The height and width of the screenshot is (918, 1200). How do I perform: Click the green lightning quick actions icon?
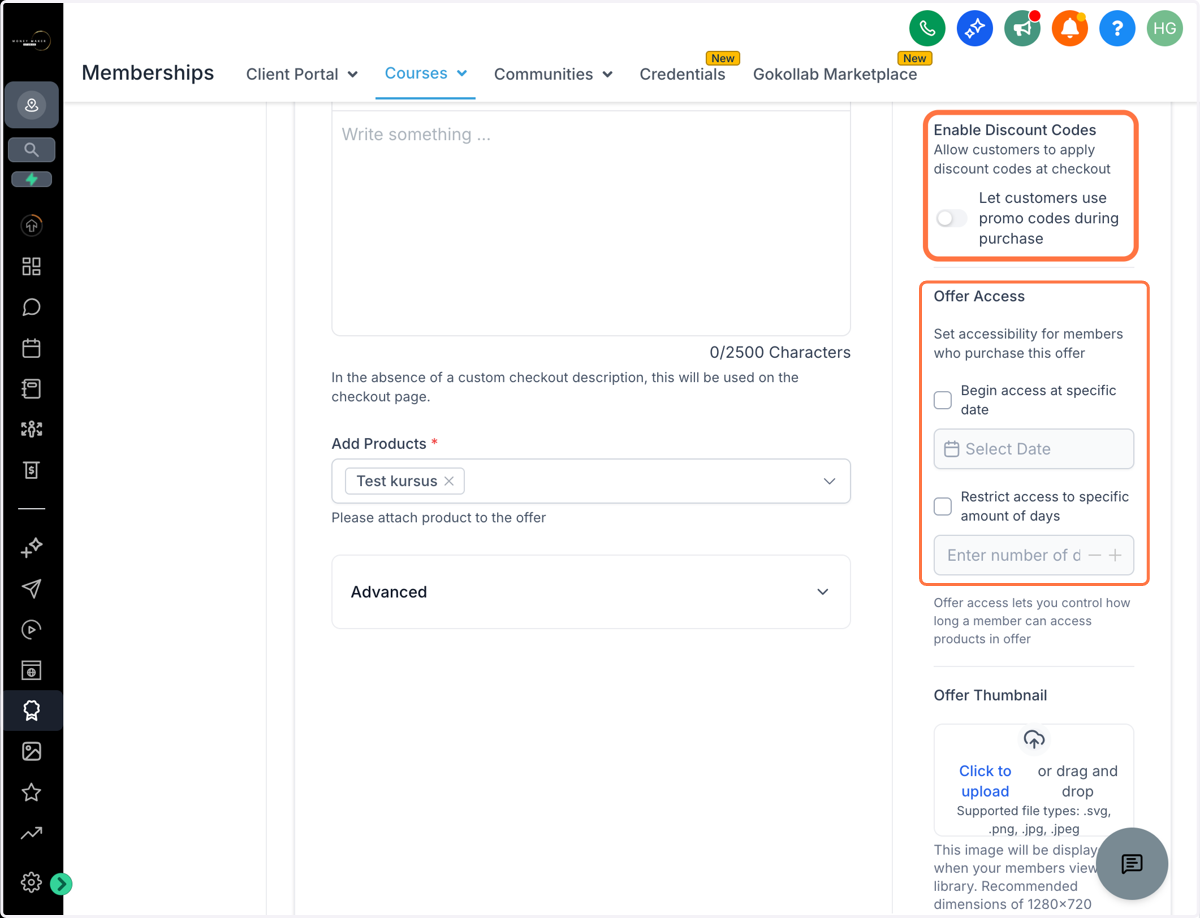click(x=31, y=180)
